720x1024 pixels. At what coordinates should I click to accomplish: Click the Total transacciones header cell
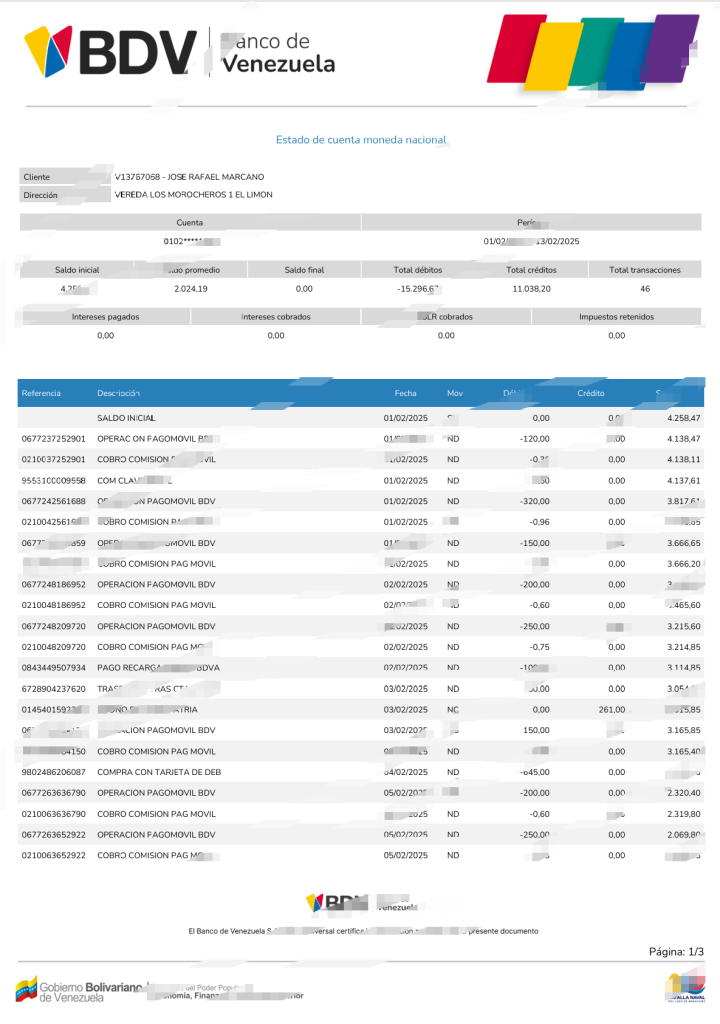pos(645,270)
